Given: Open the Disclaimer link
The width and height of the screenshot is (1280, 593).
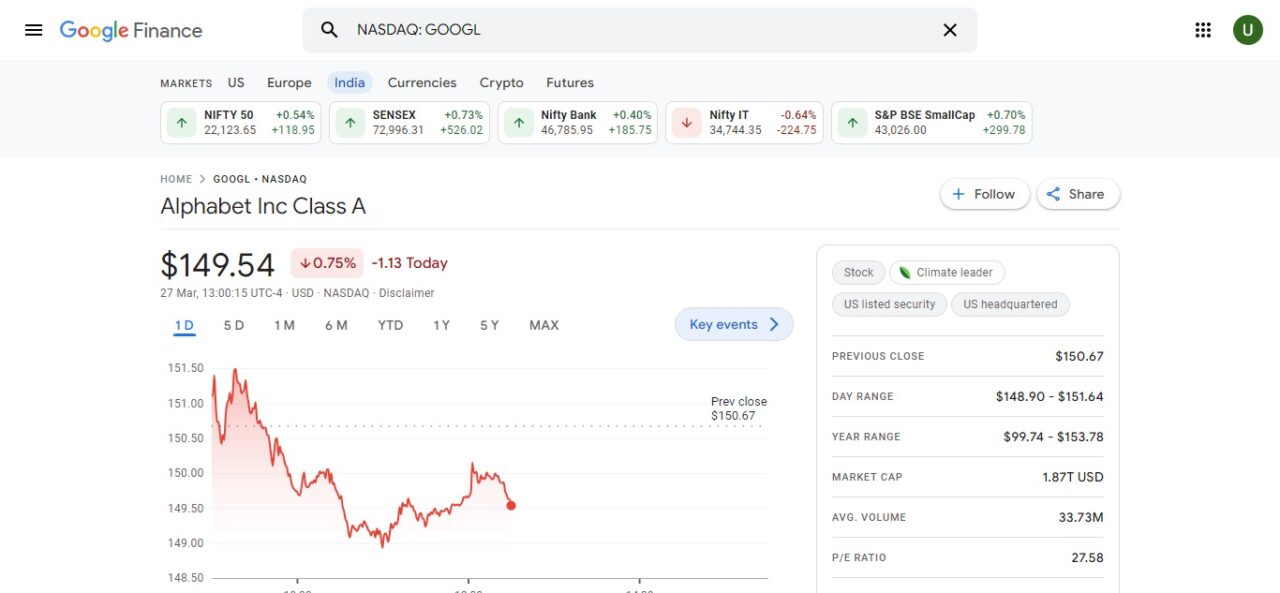Looking at the screenshot, I should (x=407, y=293).
